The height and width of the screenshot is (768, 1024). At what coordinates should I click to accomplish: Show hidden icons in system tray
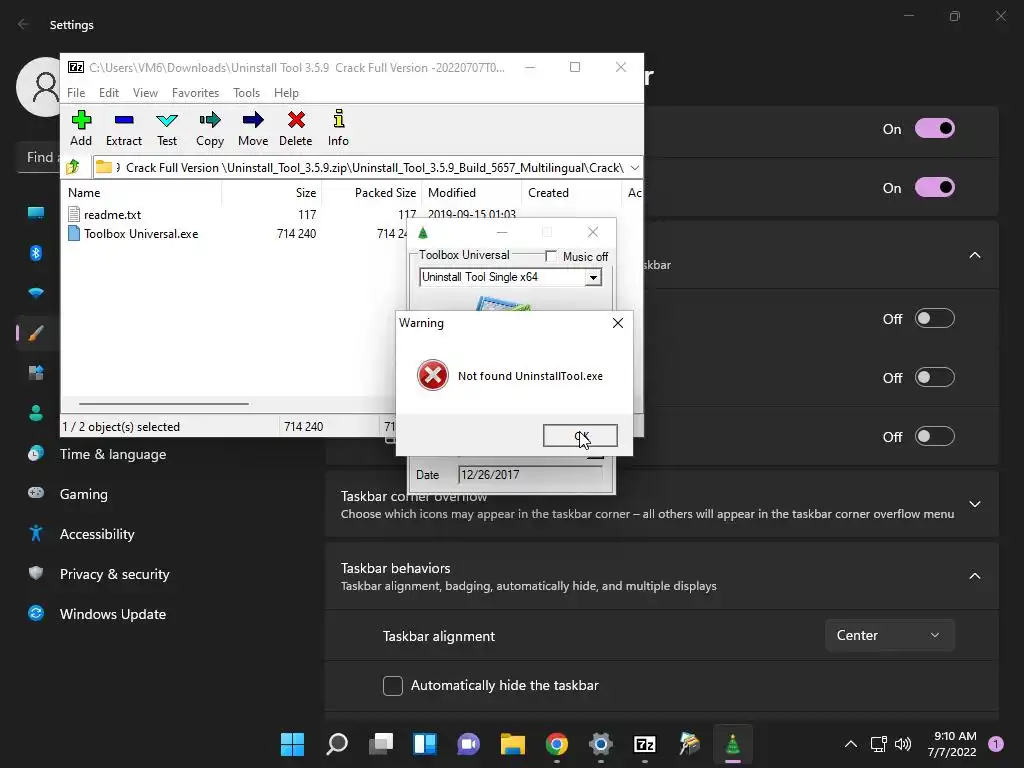(x=851, y=744)
